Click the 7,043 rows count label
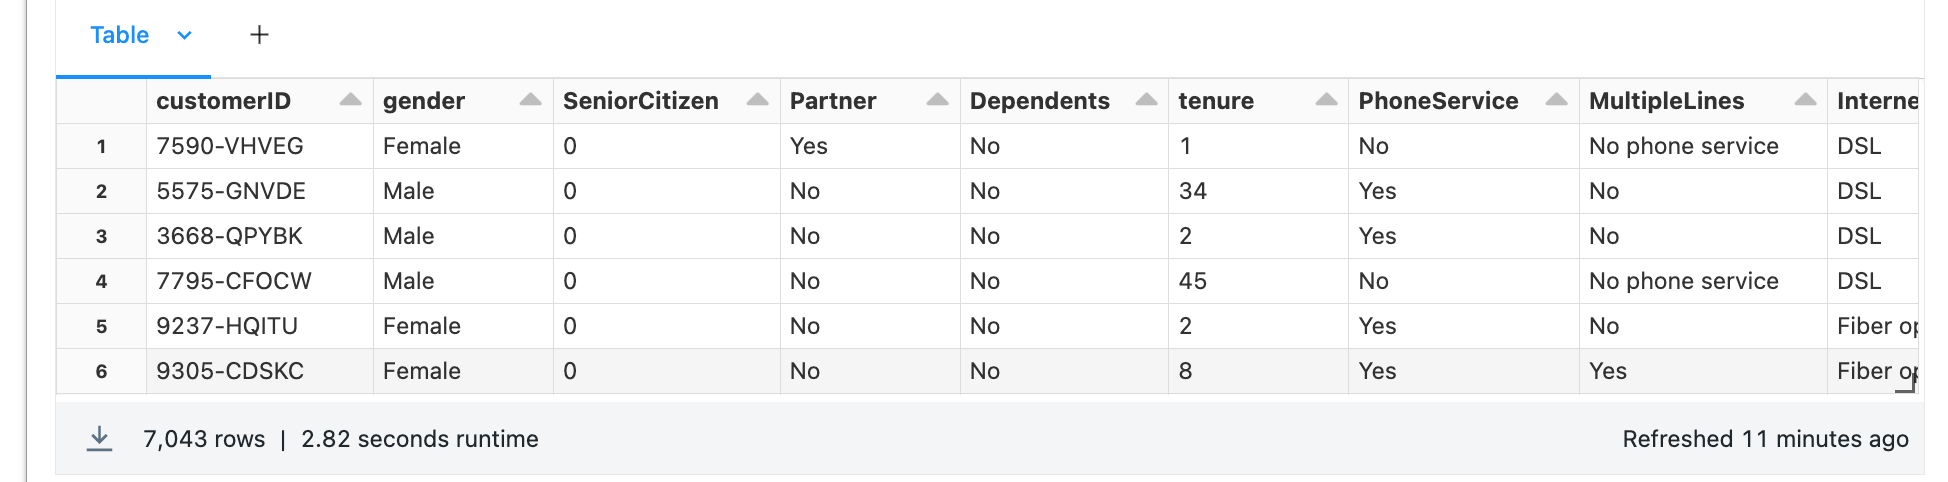The width and height of the screenshot is (1948, 482). tap(204, 439)
